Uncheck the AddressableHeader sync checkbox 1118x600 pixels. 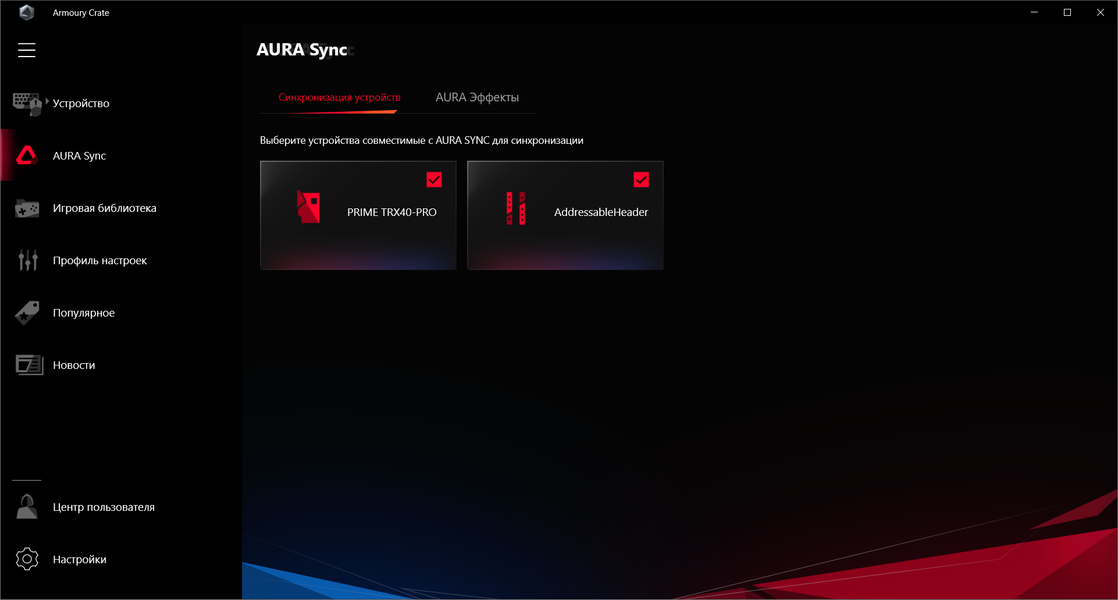tap(641, 180)
